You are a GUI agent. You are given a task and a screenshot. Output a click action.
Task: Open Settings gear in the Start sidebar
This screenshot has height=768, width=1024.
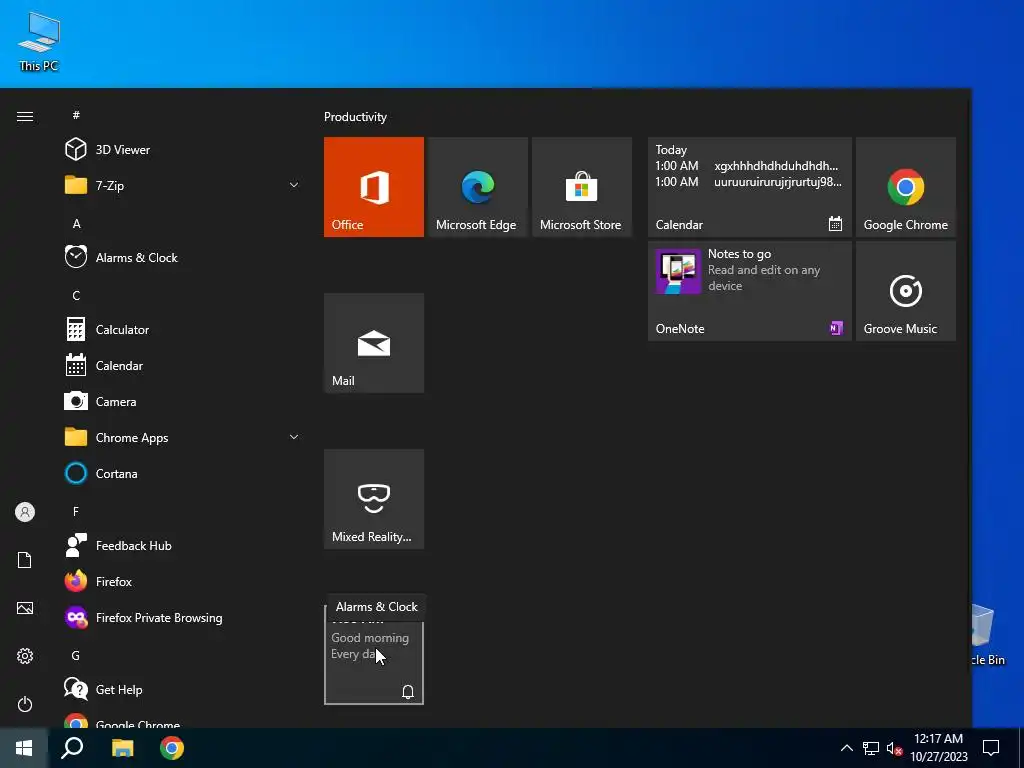click(x=25, y=656)
